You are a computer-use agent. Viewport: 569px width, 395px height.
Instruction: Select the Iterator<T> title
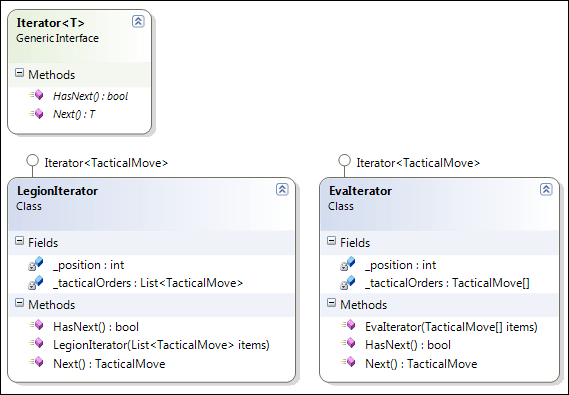(x=50, y=23)
